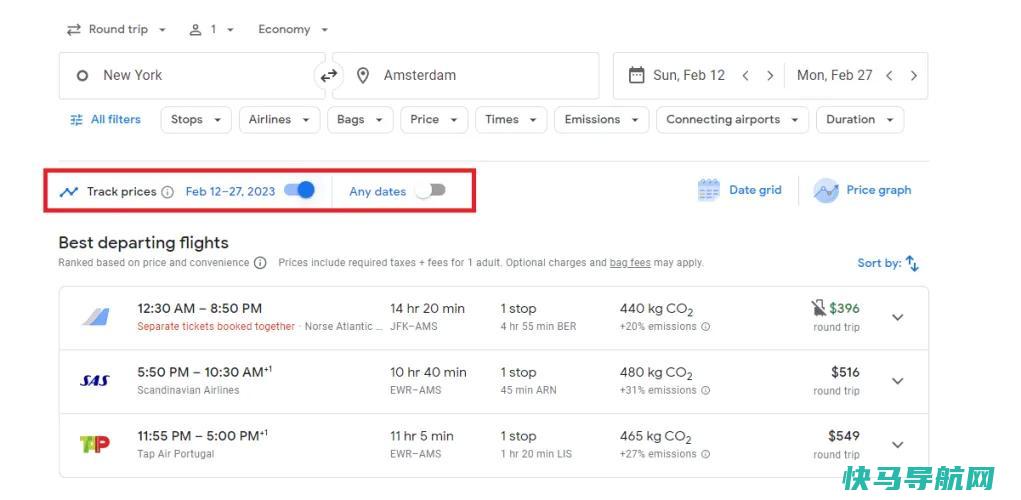Click emissions info icon on +27% emissions

706,454
